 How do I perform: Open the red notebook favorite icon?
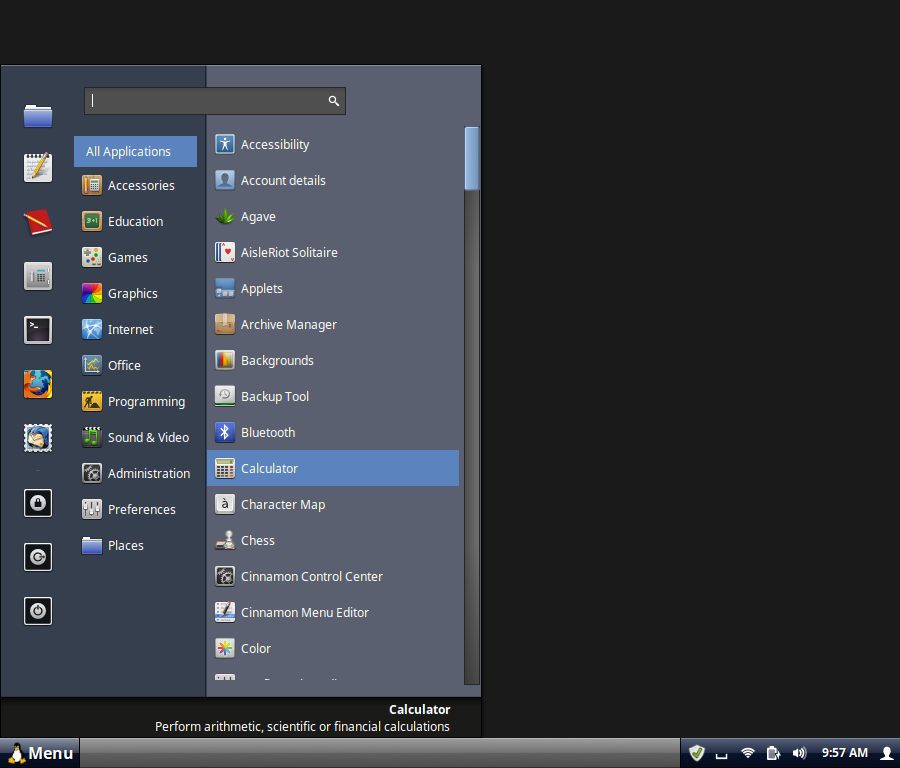tap(38, 222)
